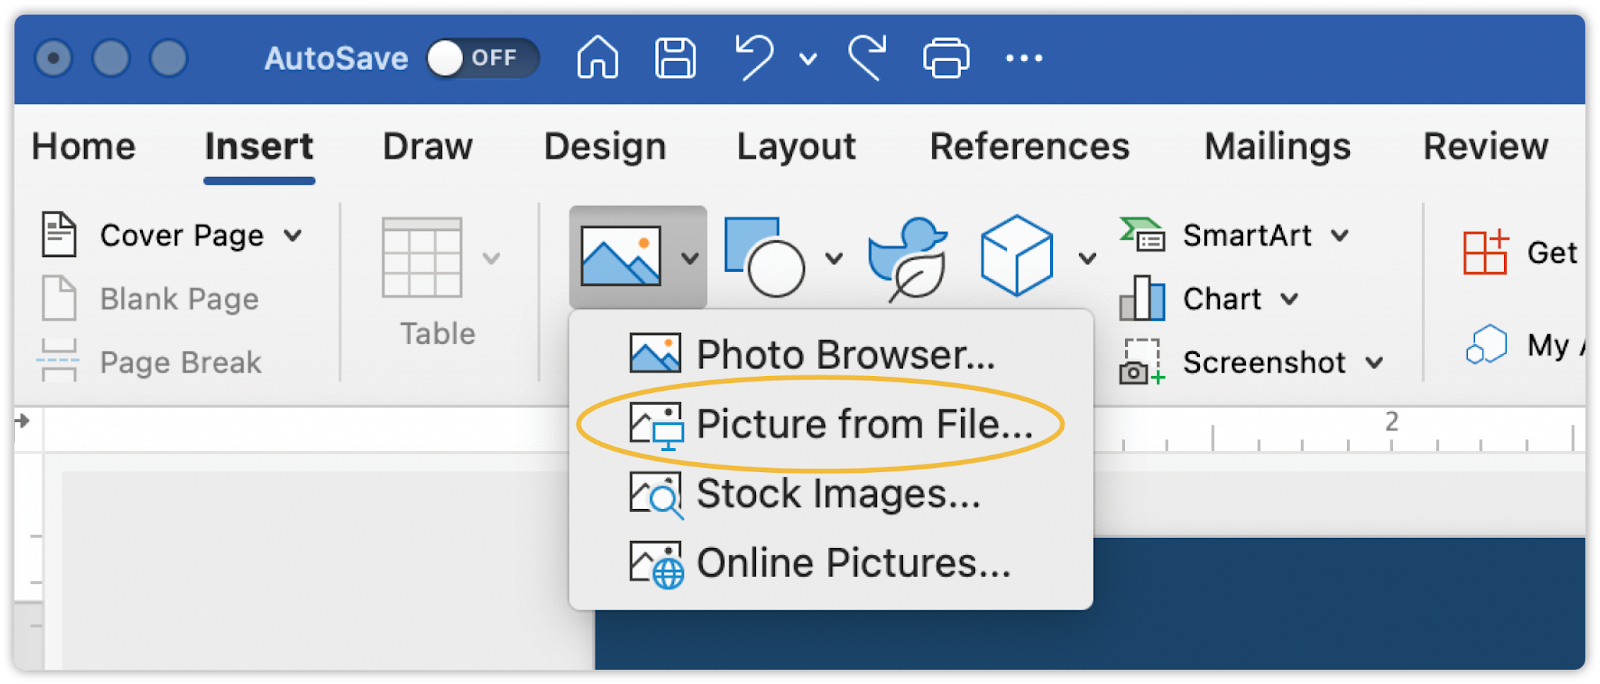1600x684 pixels.
Task: Click the Cover Page document icon
Action: [x=59, y=234]
